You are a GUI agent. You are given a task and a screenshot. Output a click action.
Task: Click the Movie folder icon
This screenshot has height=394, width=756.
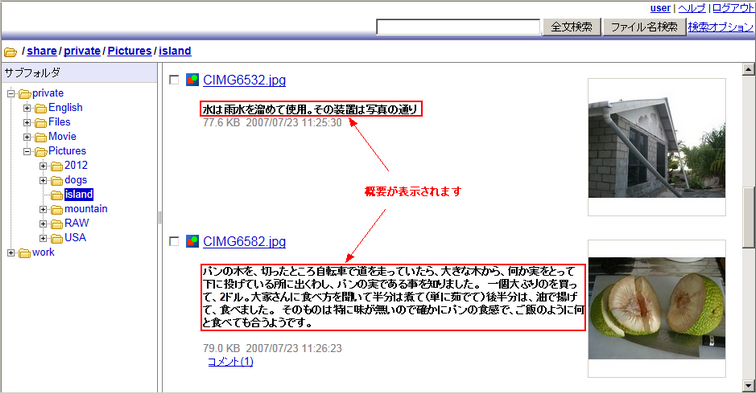[x=41, y=137]
